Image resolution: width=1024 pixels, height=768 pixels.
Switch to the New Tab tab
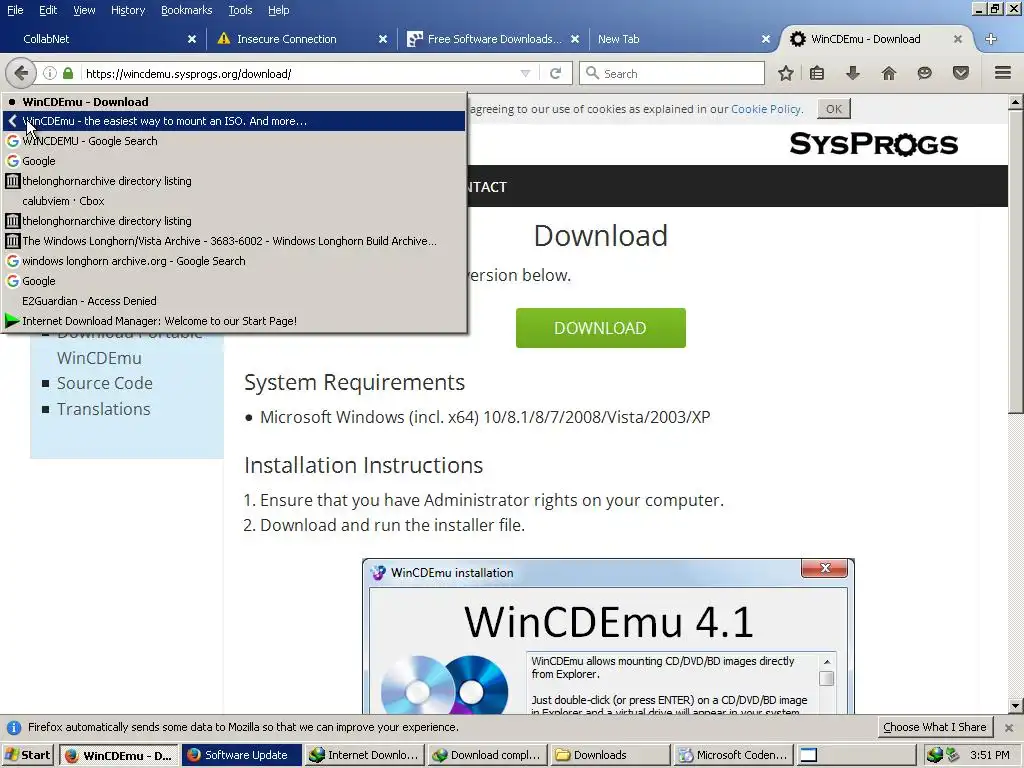(x=684, y=39)
